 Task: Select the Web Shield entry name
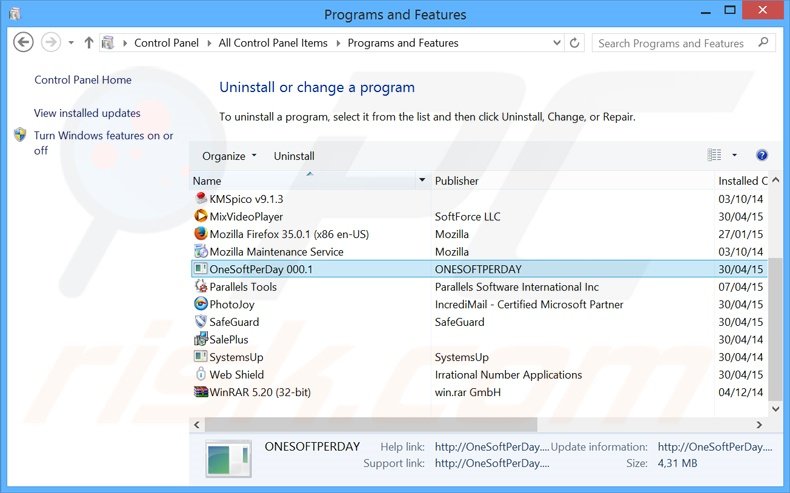237,375
